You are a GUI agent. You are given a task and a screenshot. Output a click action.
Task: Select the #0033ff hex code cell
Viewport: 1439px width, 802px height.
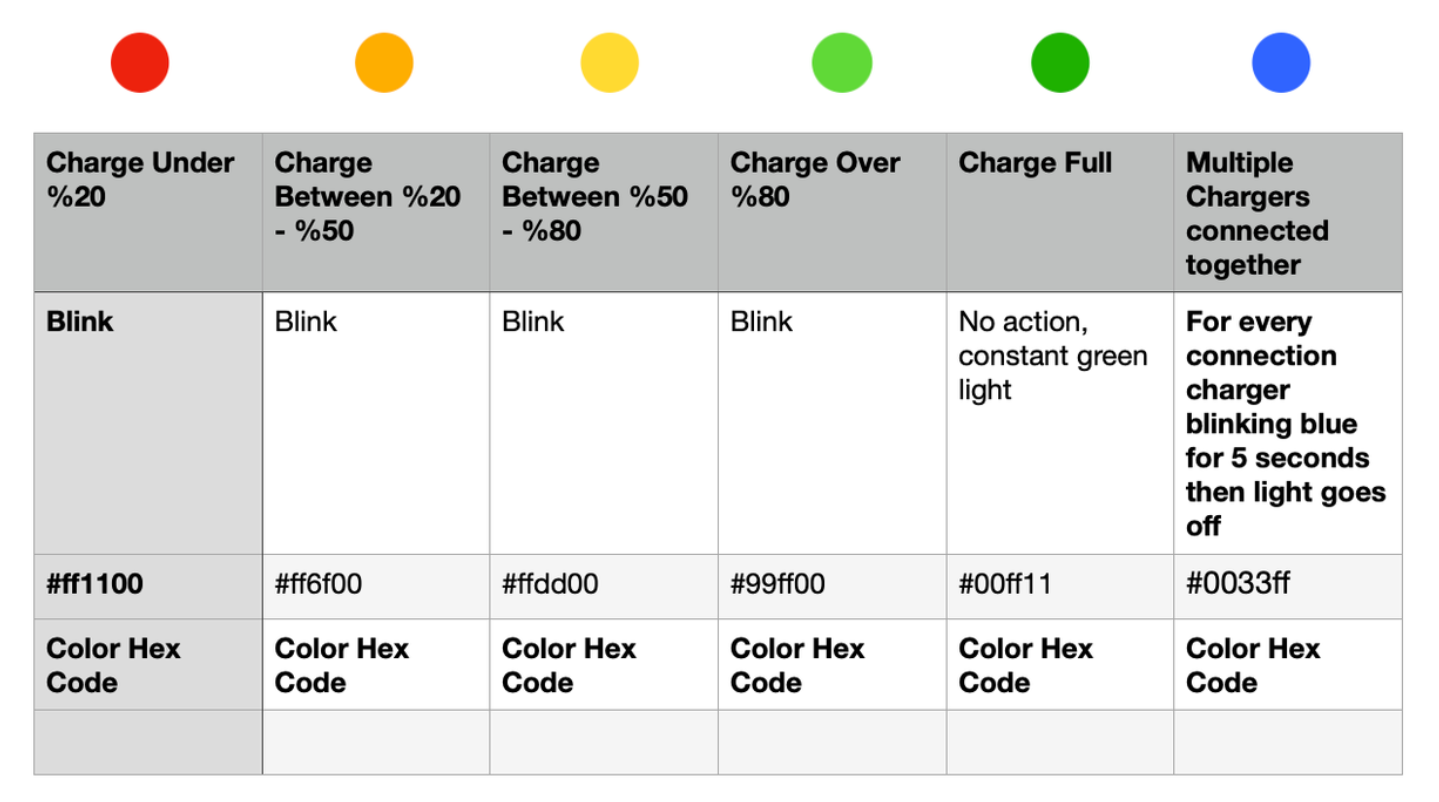tap(1288, 586)
